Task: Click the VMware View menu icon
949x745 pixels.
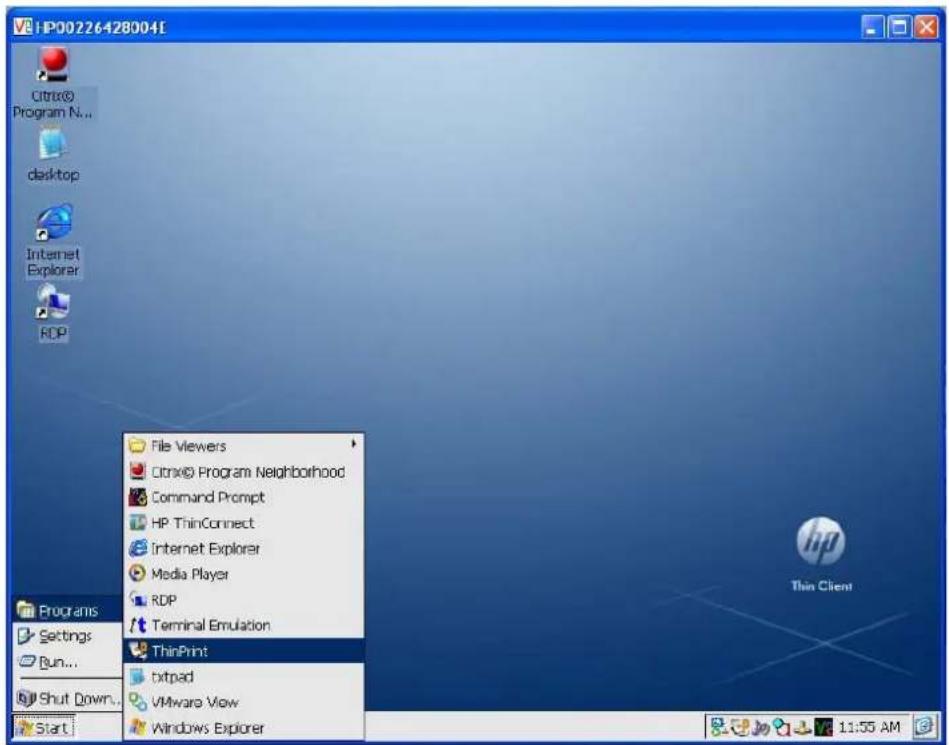Action: click(x=138, y=702)
